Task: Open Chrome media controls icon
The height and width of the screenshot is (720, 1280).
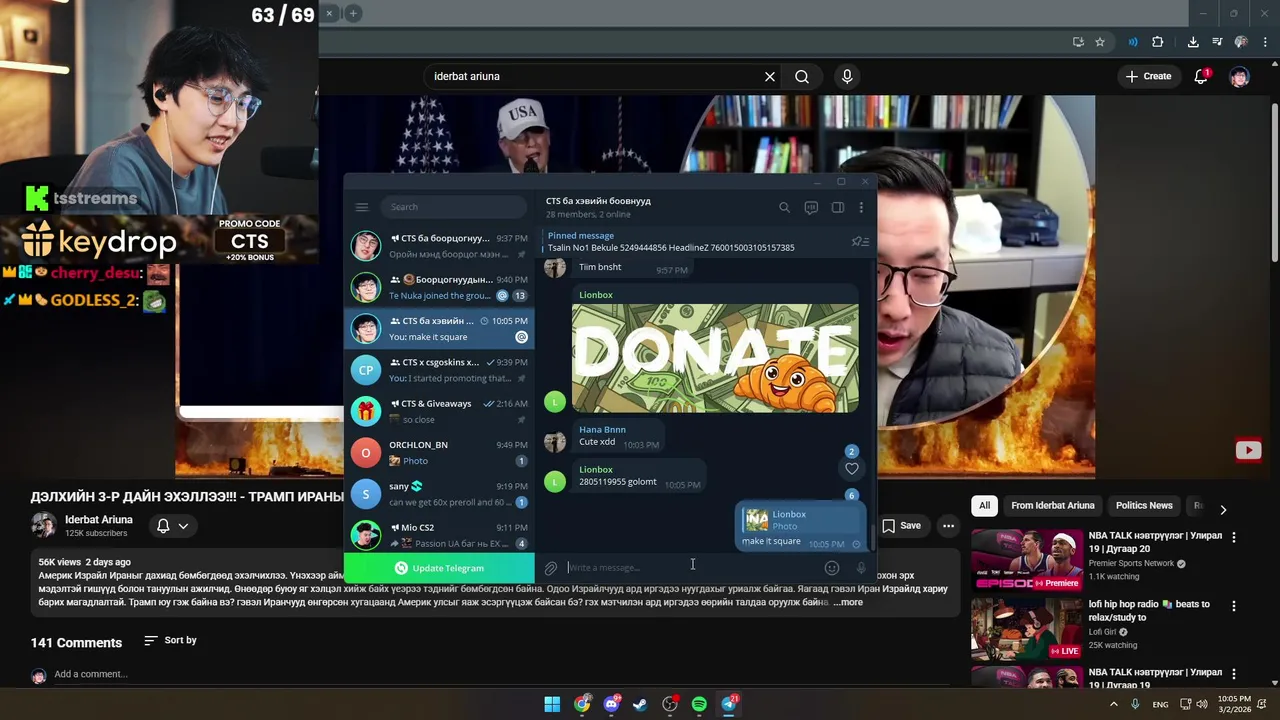Action: click(1218, 42)
